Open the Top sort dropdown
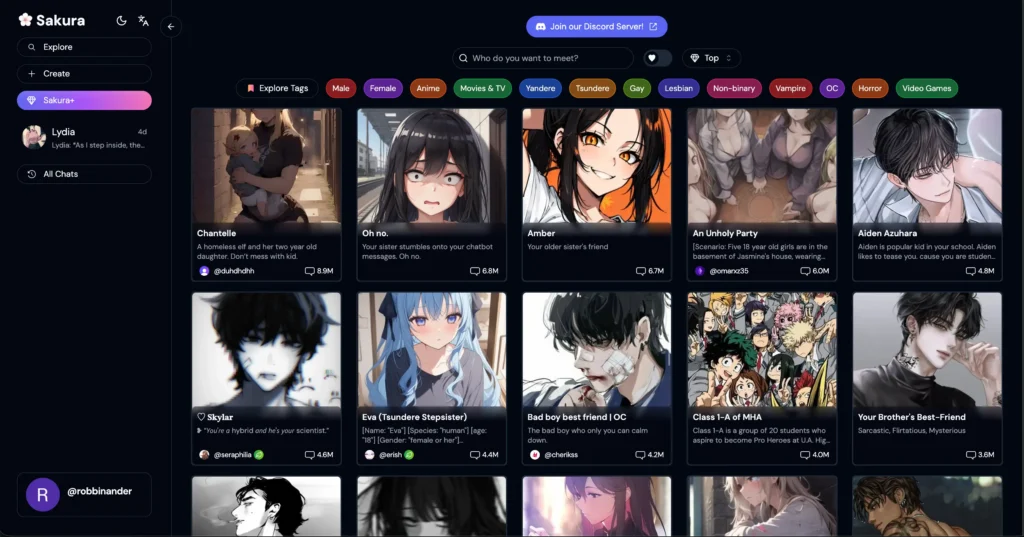Screen dimensions: 1024x537 711,58
